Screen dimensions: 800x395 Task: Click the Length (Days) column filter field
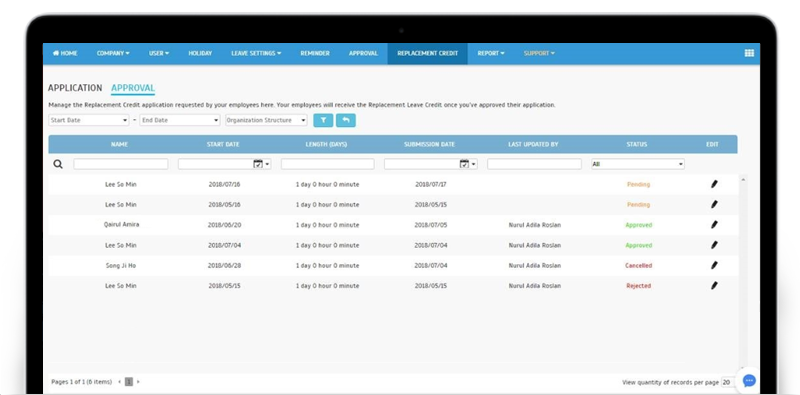click(328, 164)
